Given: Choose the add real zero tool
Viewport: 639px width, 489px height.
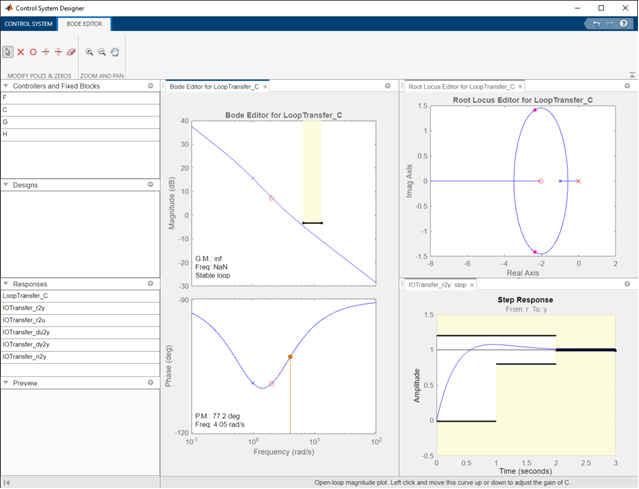Looking at the screenshot, I should tap(33, 51).
